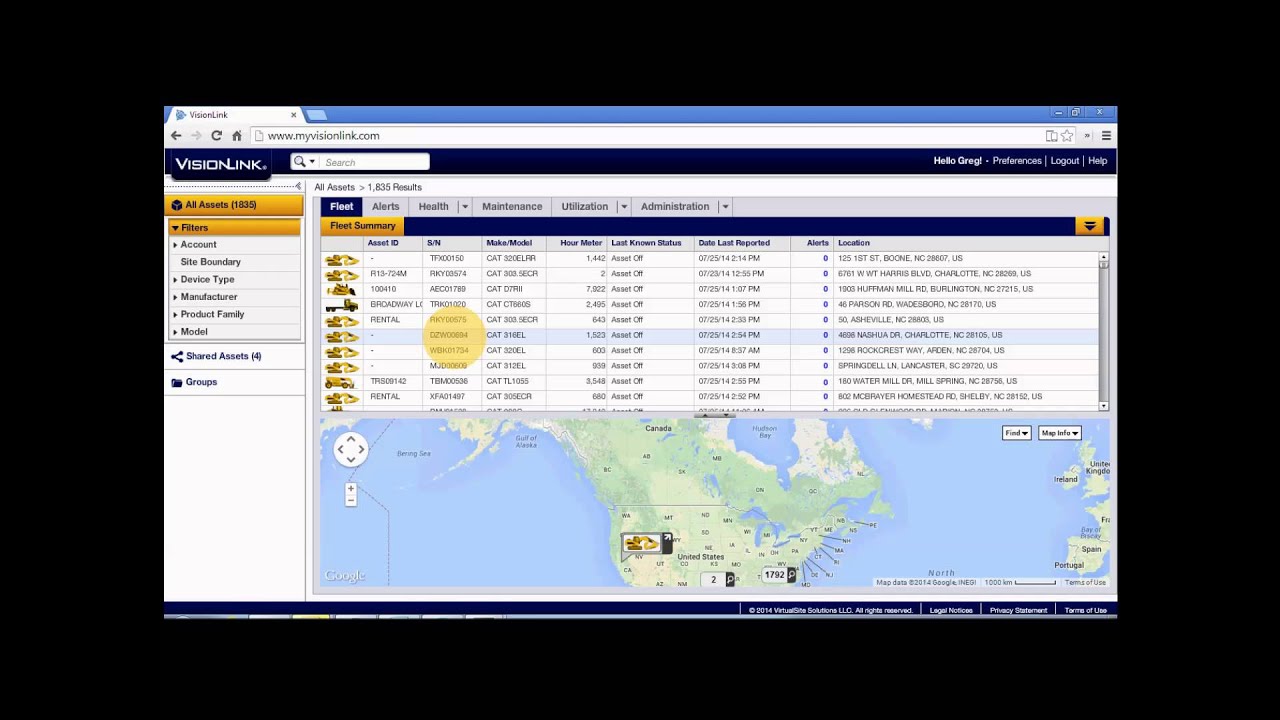
Task: Click location 1298 ROCKCREST WAY, ARDEN
Action: coord(921,351)
